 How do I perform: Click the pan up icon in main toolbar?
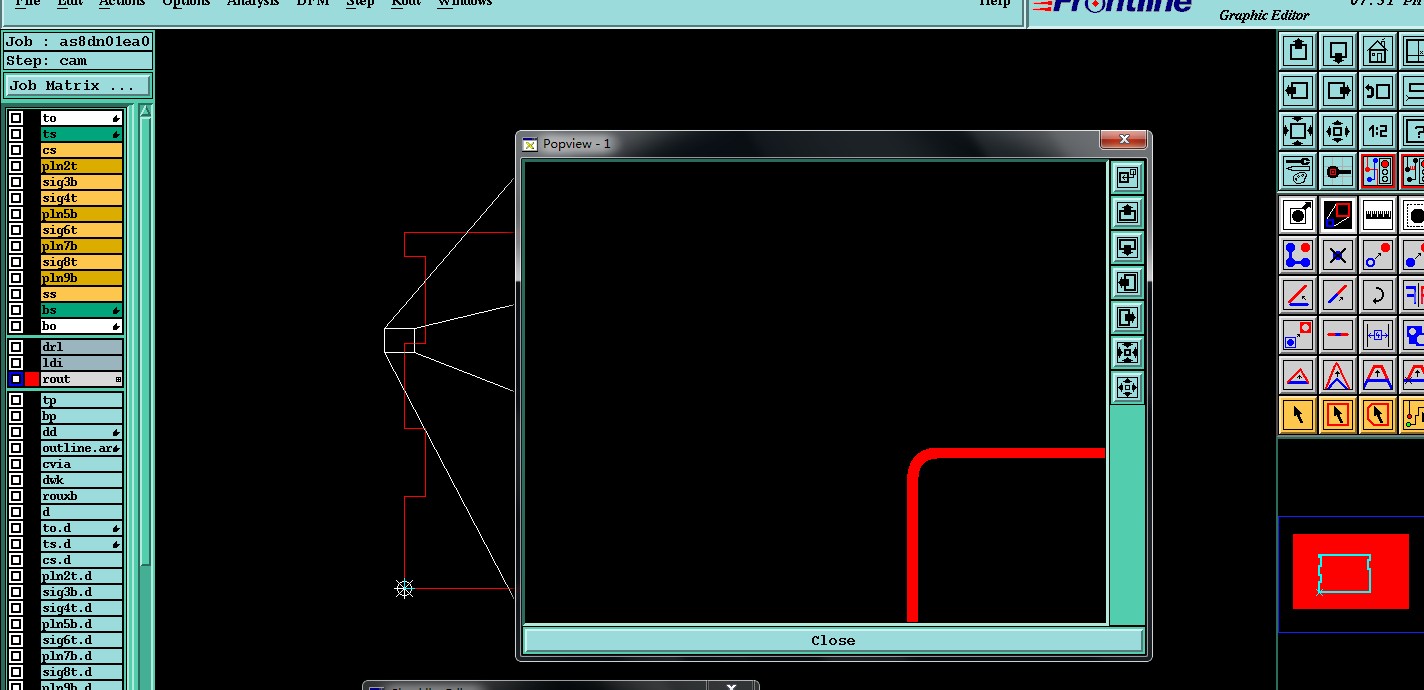tap(1298, 50)
